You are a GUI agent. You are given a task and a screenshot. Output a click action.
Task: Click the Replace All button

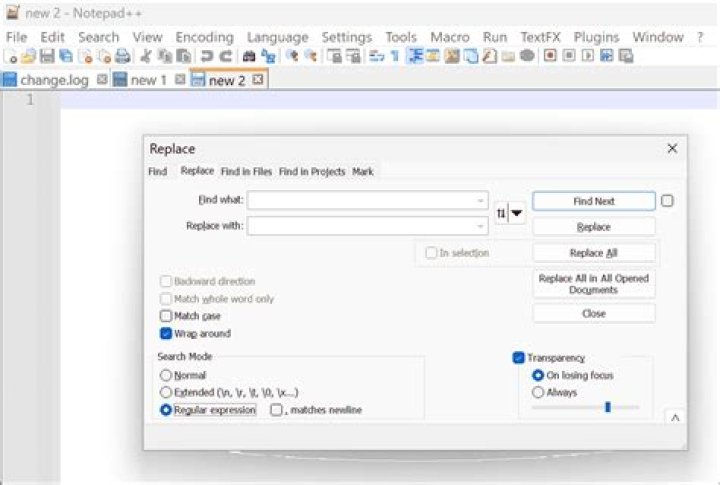coord(594,253)
